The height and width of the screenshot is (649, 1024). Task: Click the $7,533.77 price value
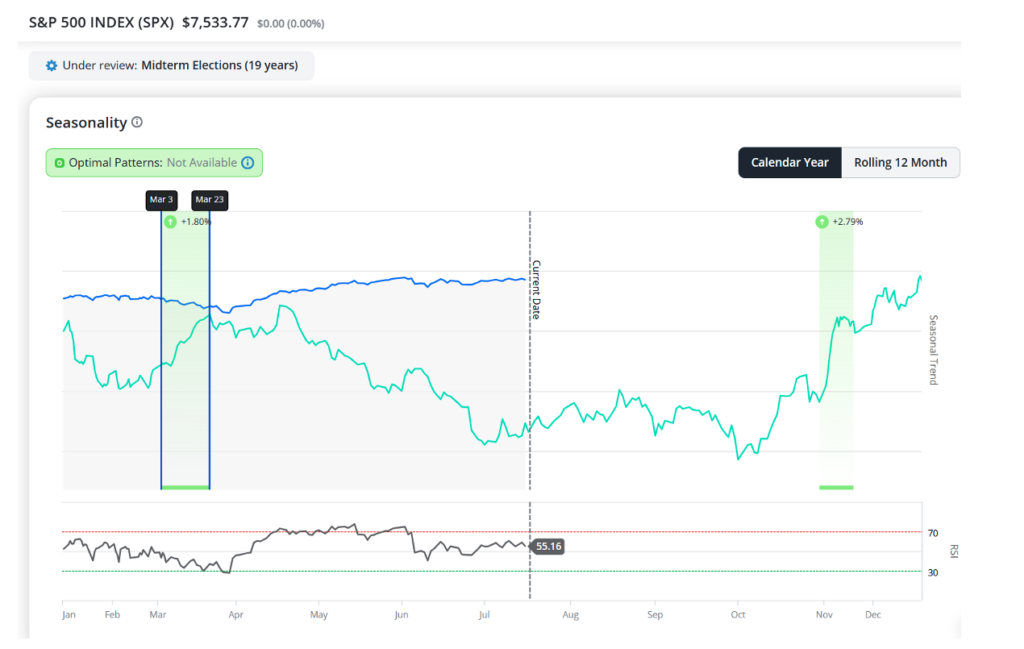point(216,23)
